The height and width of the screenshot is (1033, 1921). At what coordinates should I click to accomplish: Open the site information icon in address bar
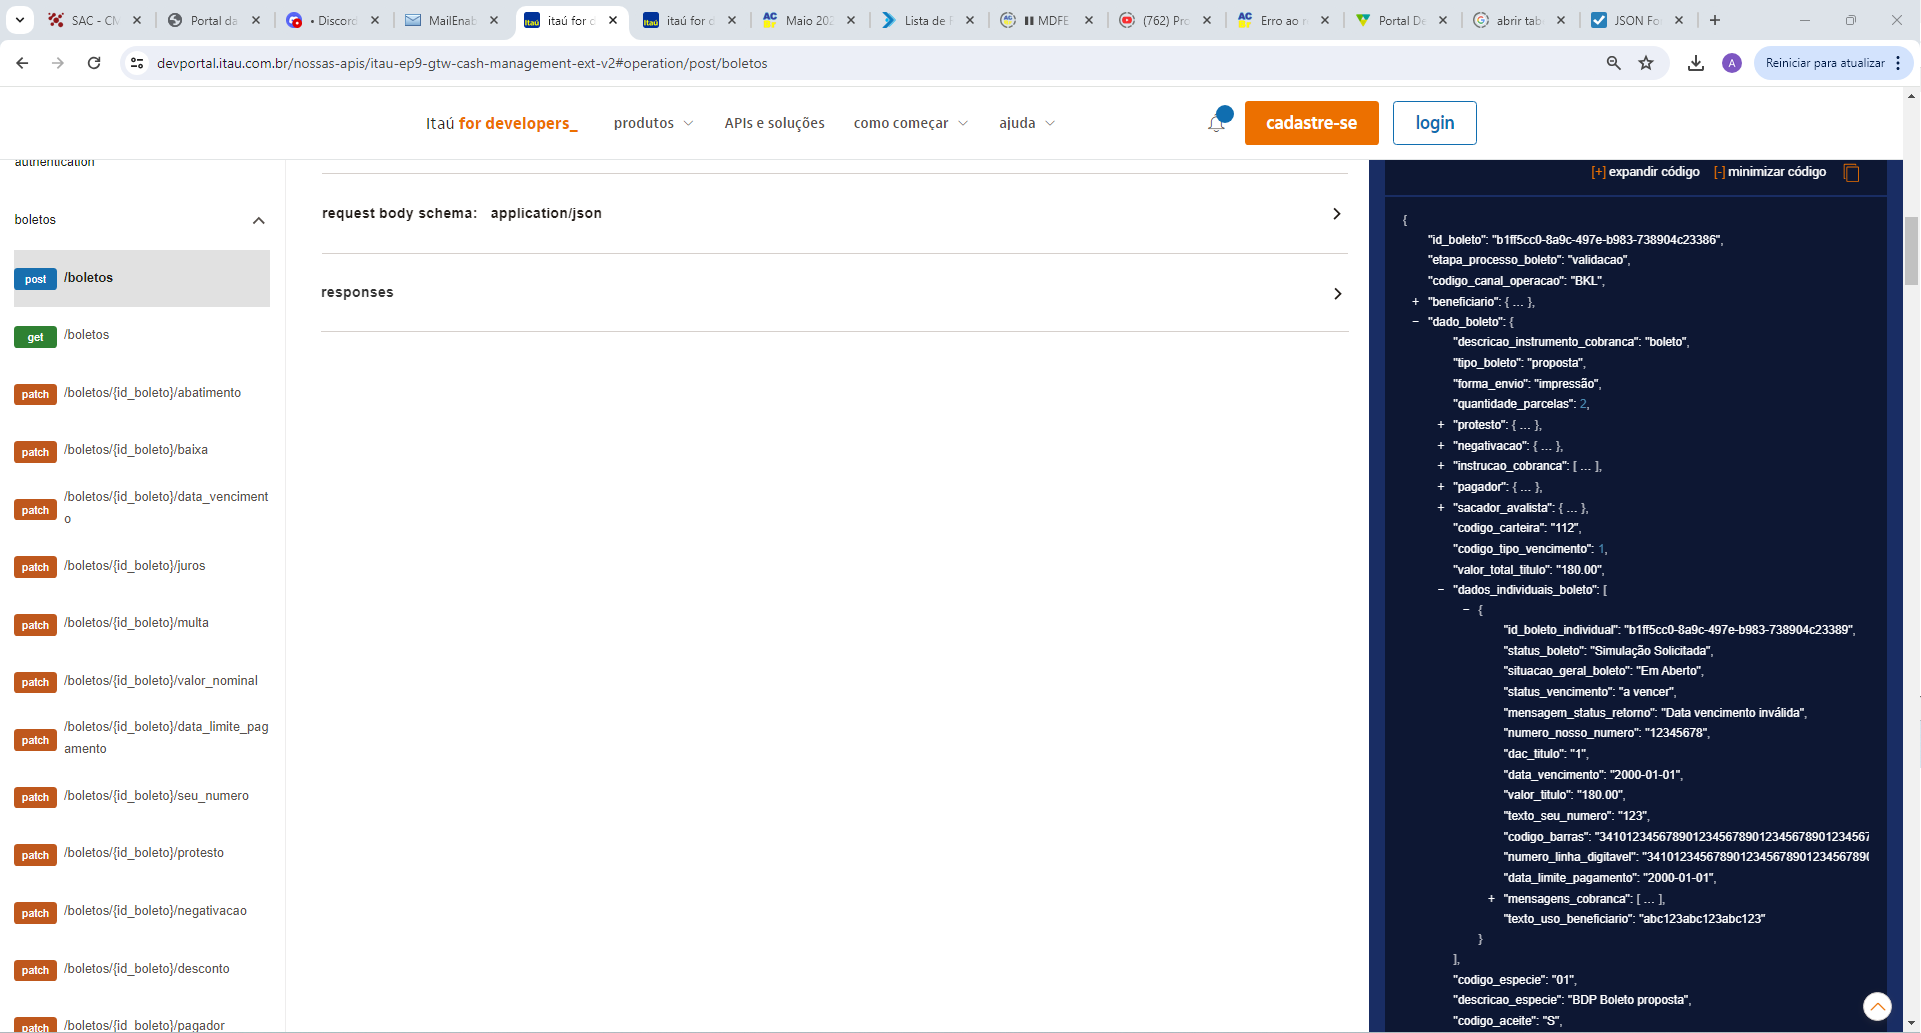click(x=137, y=63)
